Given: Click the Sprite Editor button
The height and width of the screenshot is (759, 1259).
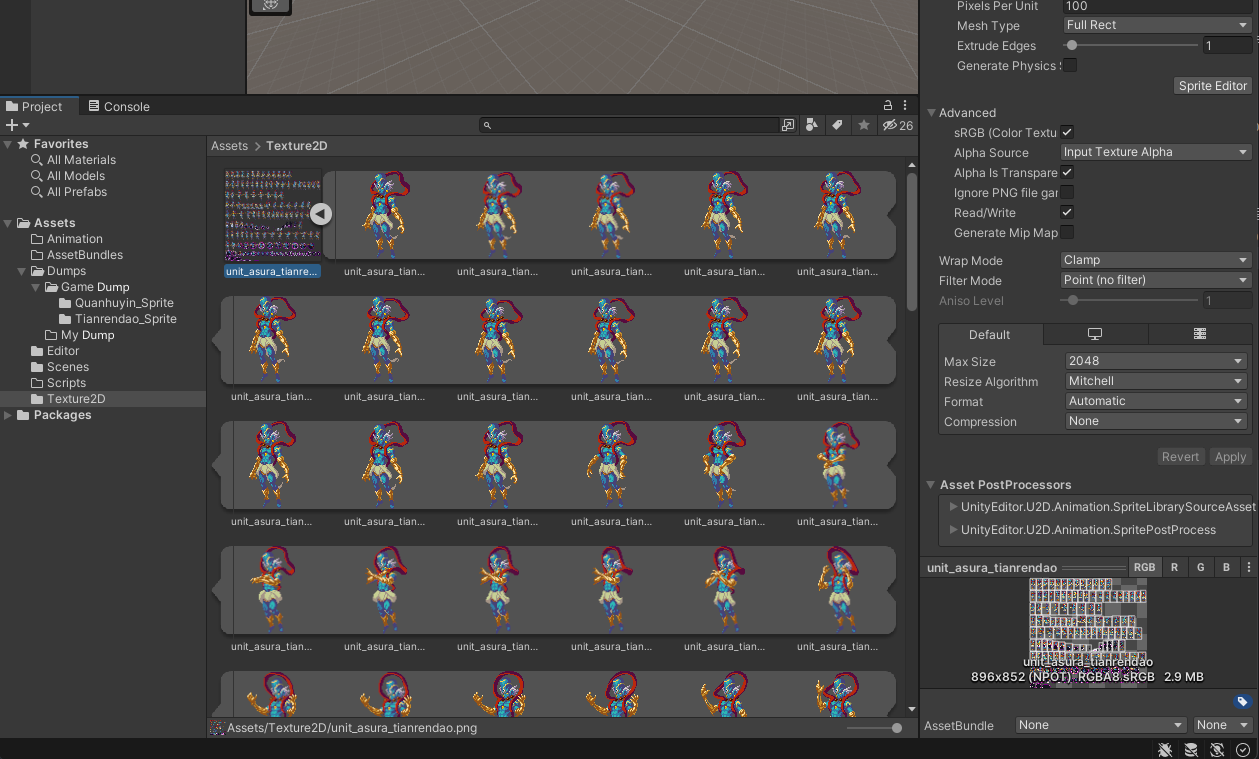Looking at the screenshot, I should click(1212, 86).
